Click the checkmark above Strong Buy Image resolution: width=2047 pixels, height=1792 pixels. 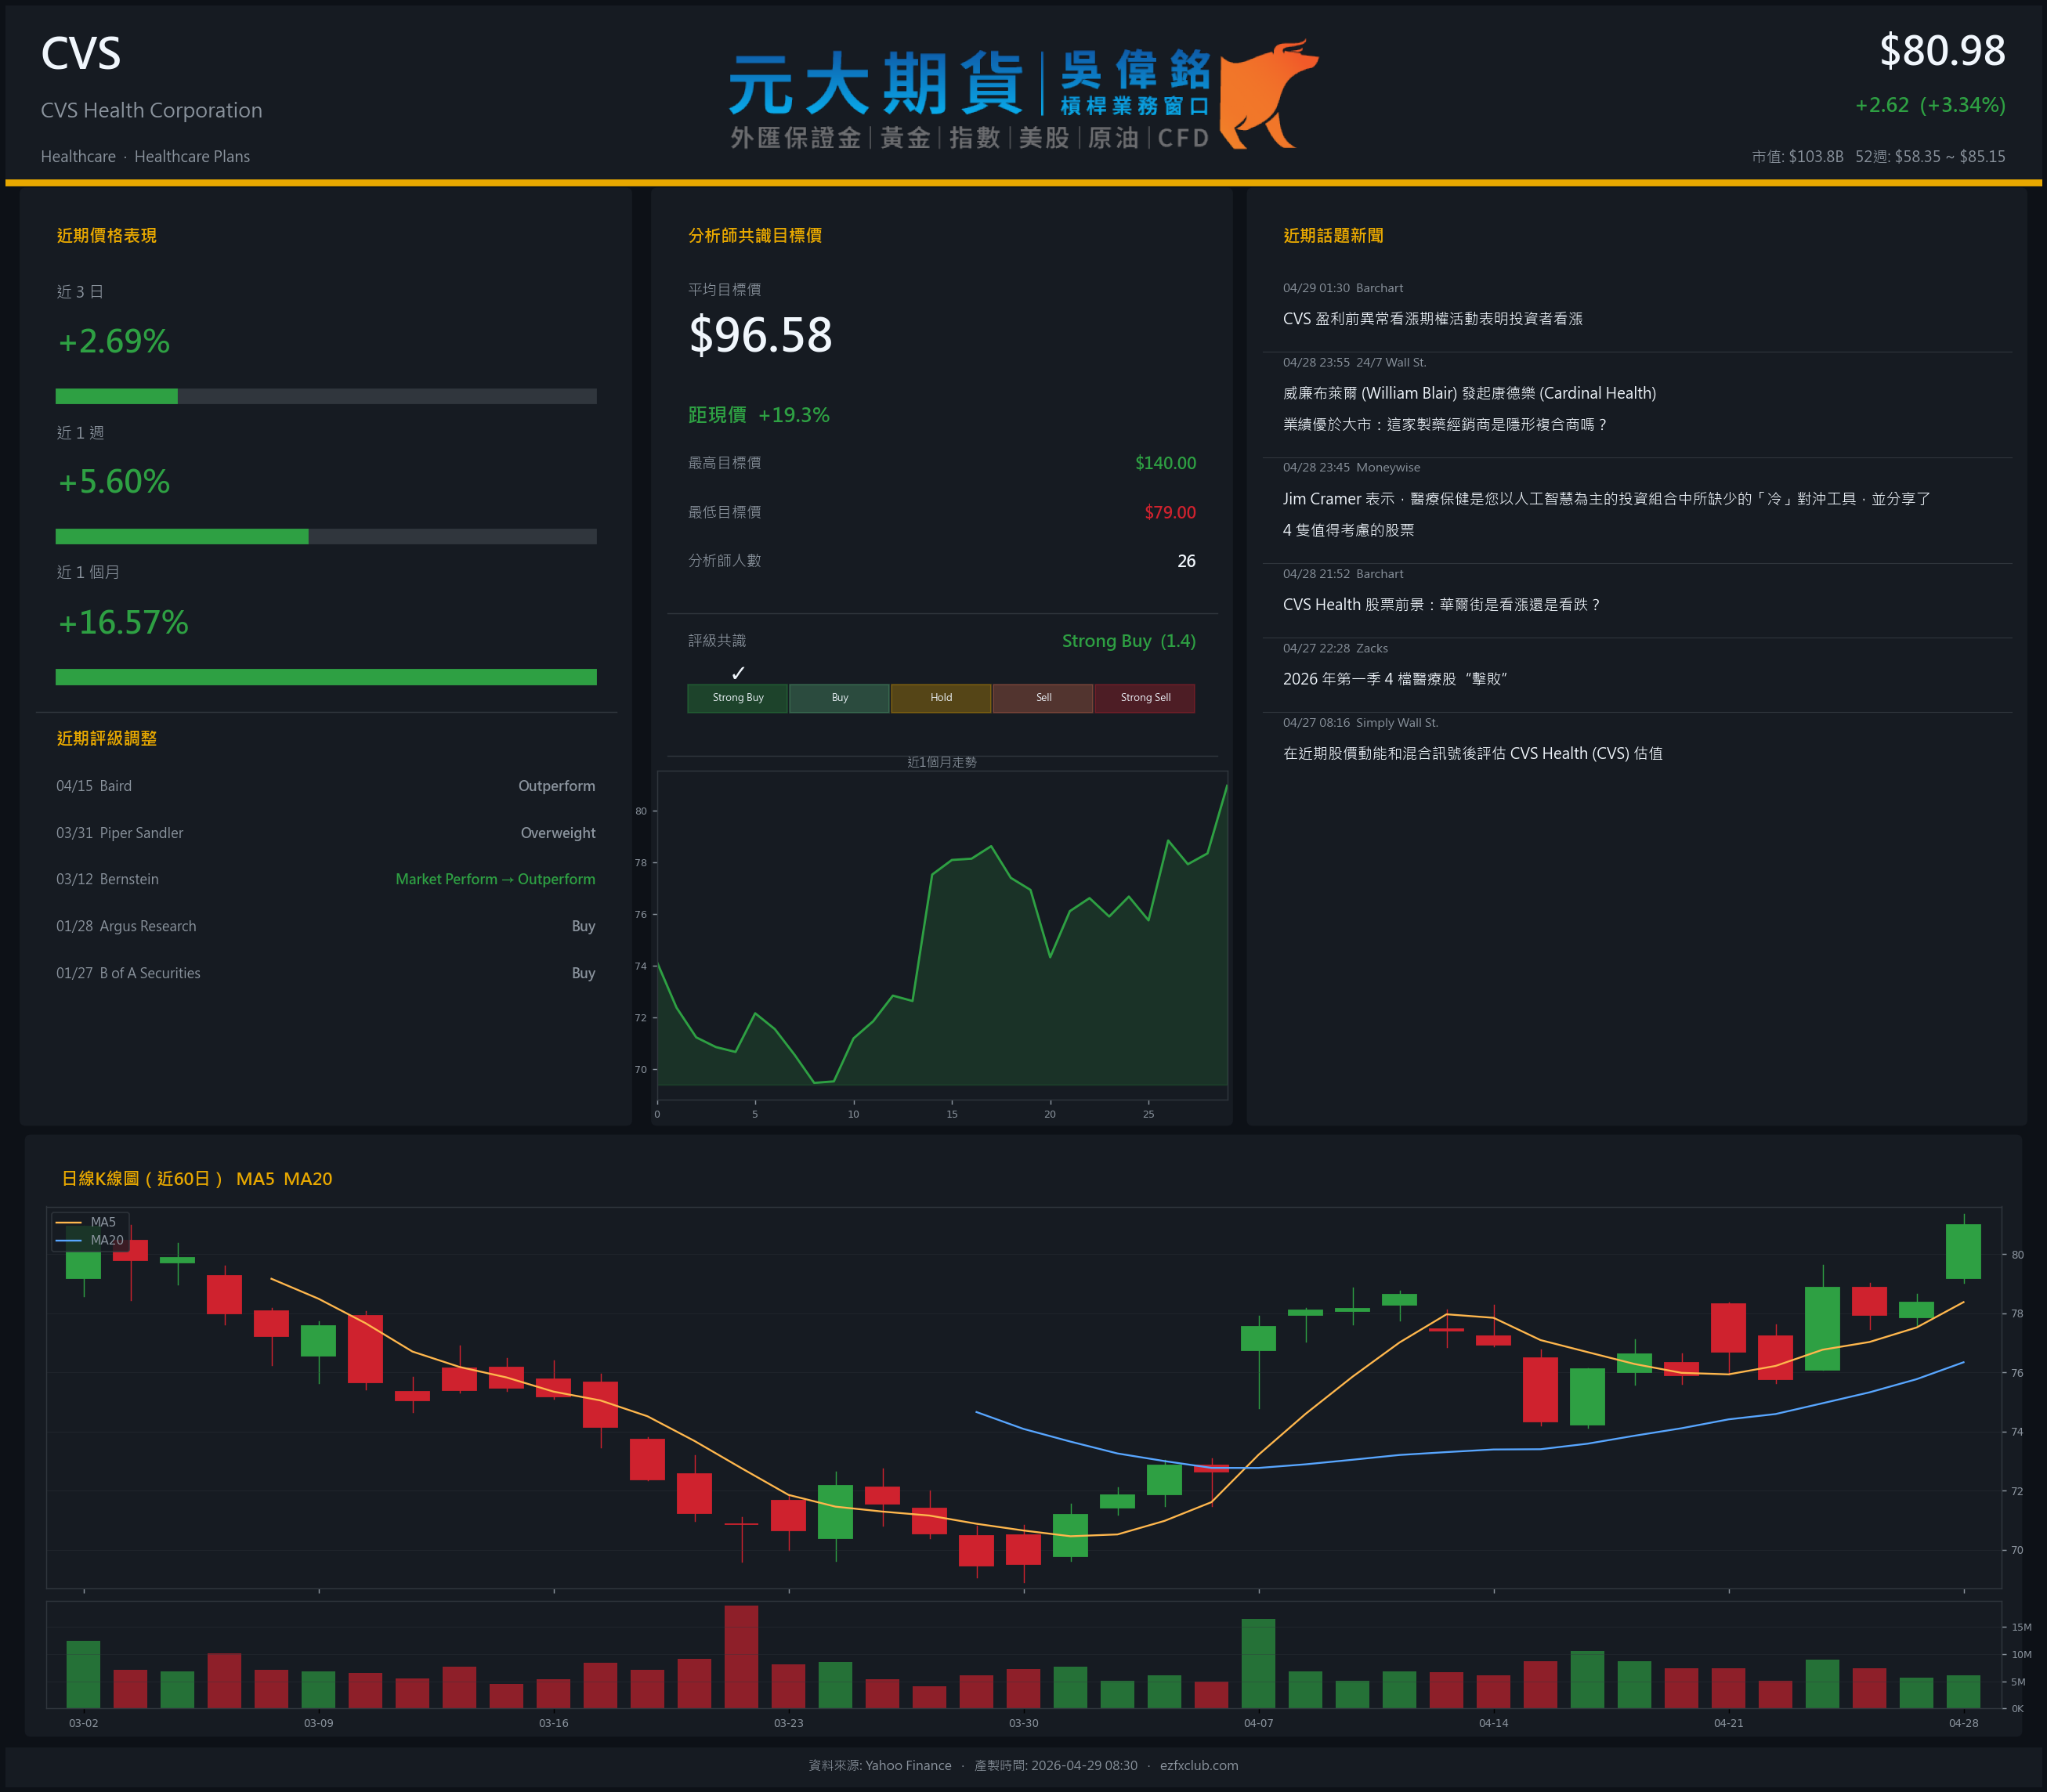click(738, 673)
